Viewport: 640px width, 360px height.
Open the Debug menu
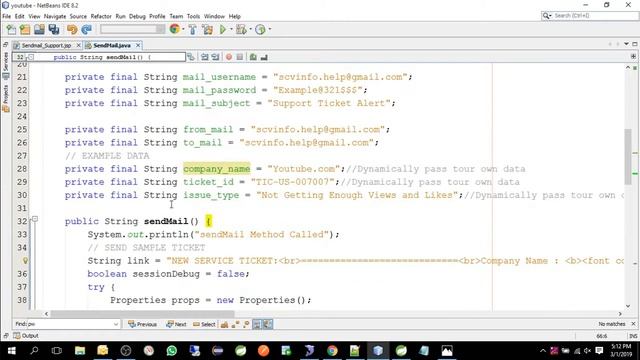click(x=137, y=16)
